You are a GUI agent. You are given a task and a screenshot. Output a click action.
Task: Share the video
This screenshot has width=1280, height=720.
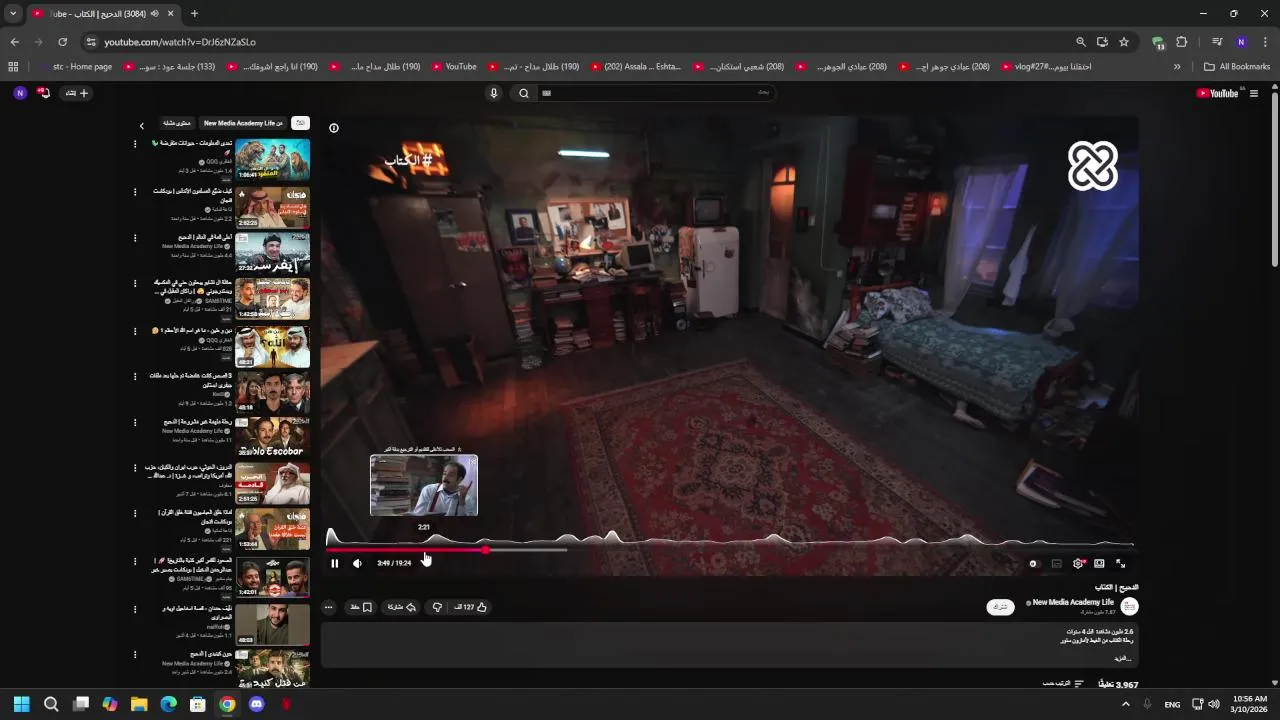(x=402, y=607)
